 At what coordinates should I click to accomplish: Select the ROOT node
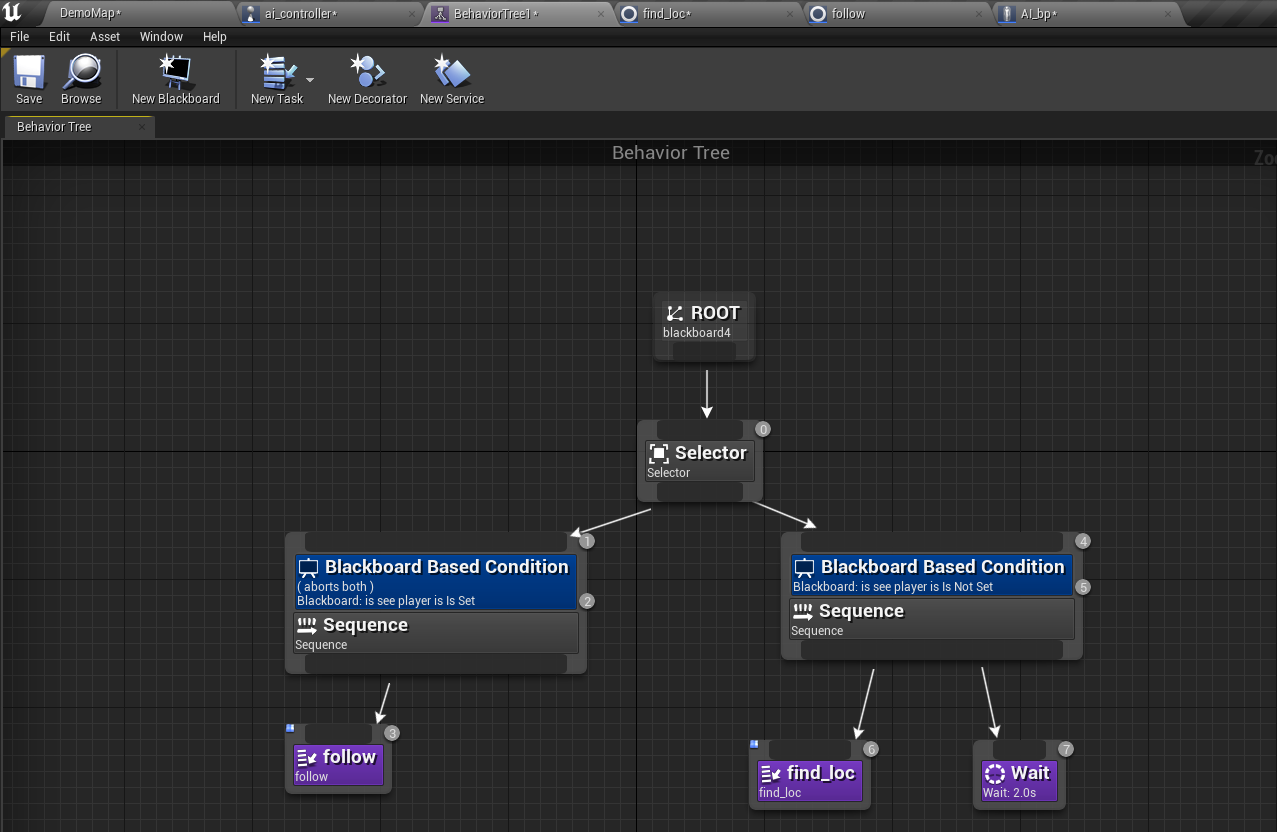pyautogui.click(x=703, y=320)
